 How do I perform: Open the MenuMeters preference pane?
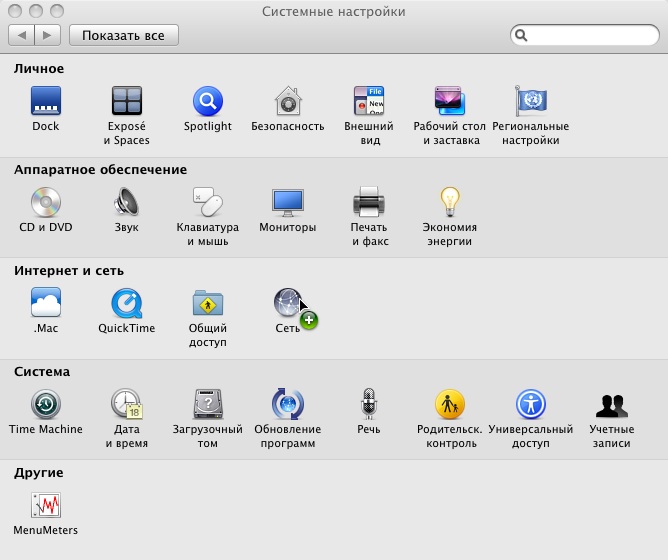46,505
